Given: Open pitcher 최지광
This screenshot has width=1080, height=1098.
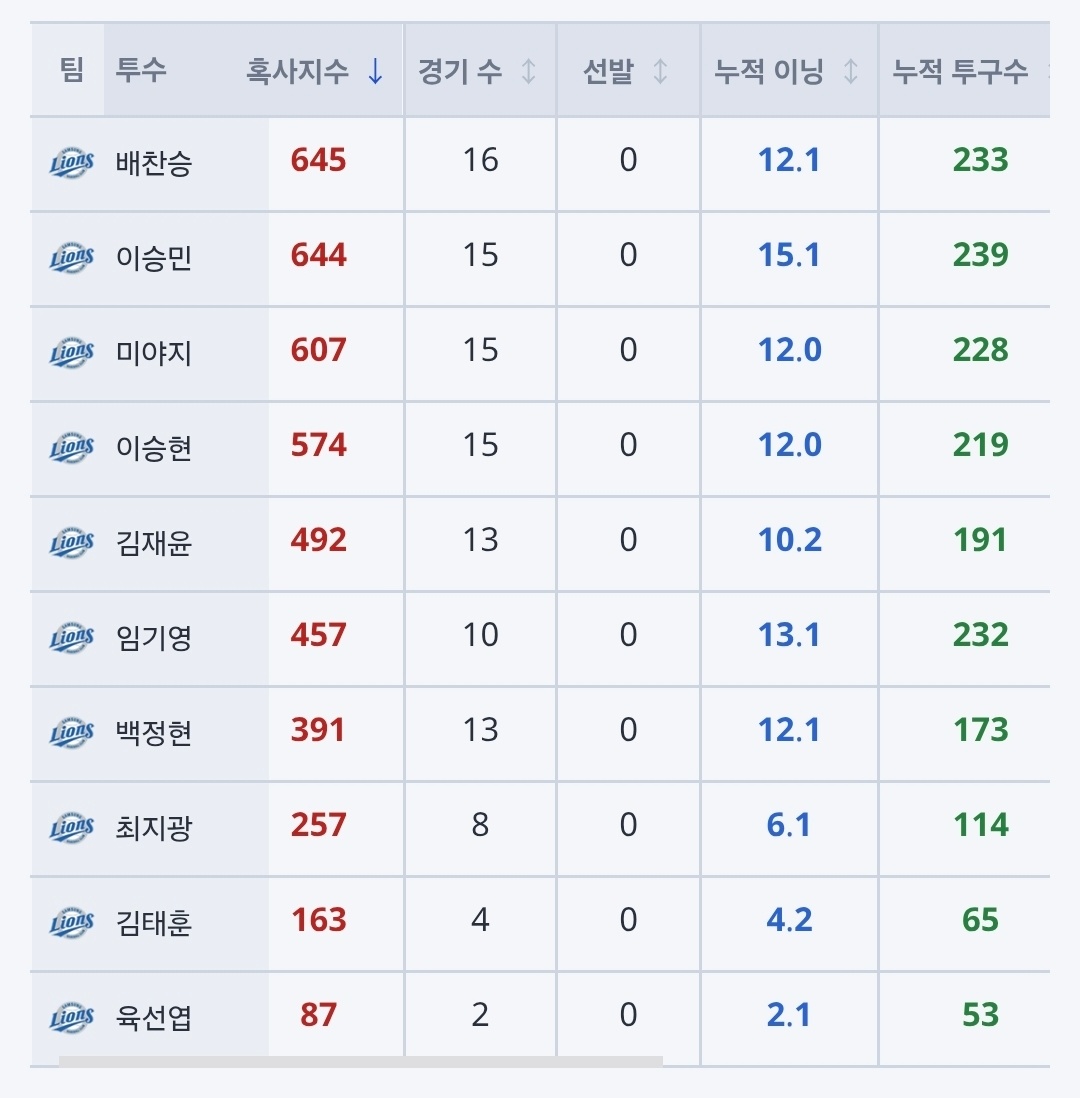Looking at the screenshot, I should (154, 828).
